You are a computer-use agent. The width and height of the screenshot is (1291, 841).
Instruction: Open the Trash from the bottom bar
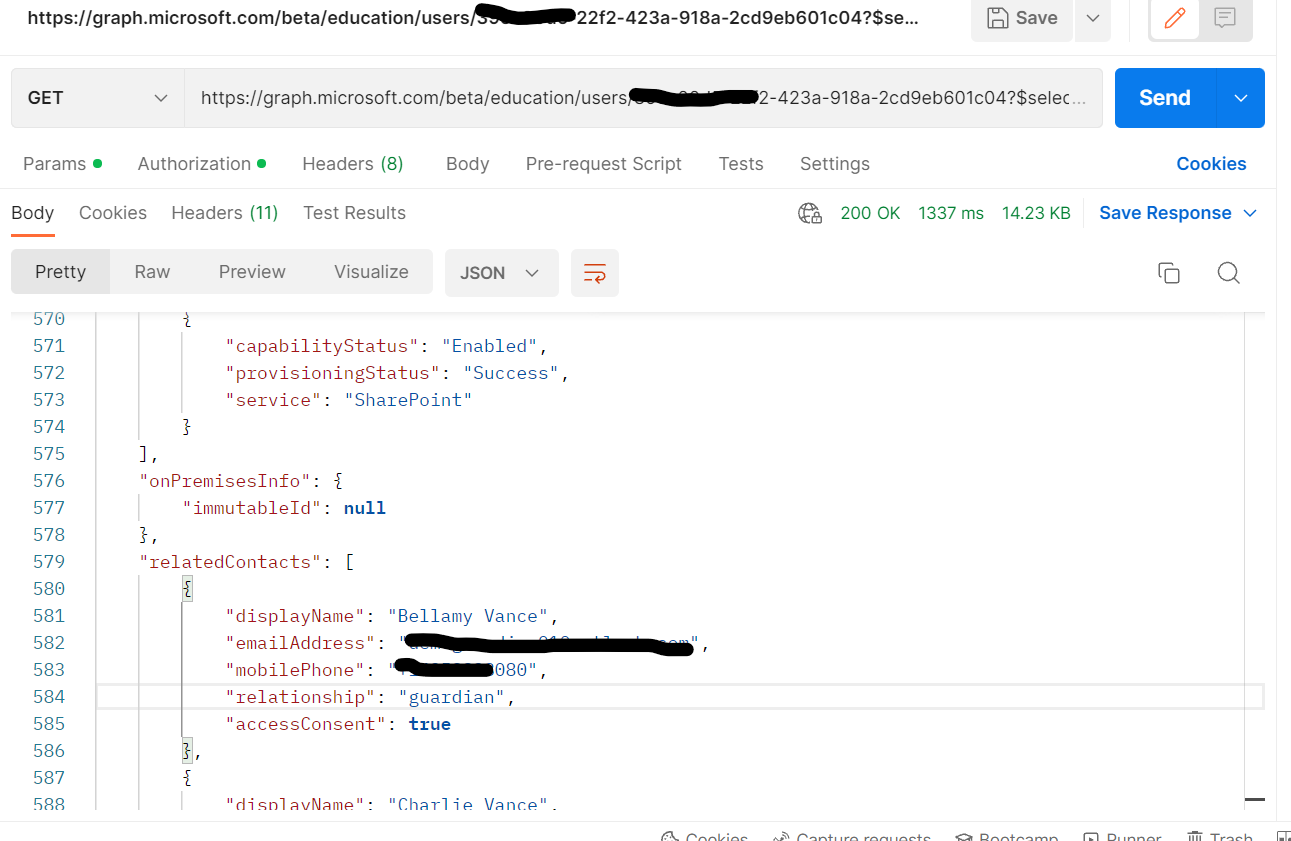point(1219,837)
